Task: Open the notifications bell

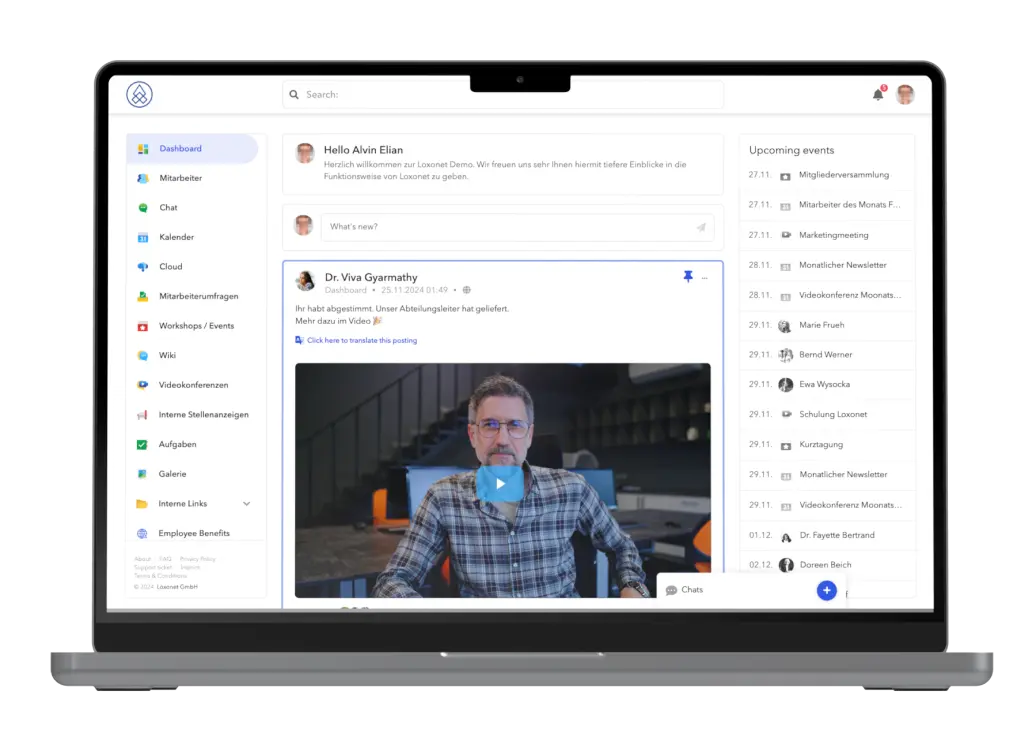Action: 878,95
